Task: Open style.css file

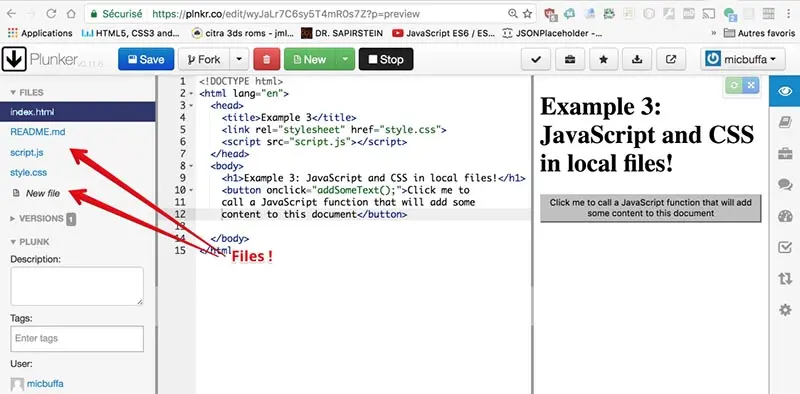Action: [x=29, y=173]
